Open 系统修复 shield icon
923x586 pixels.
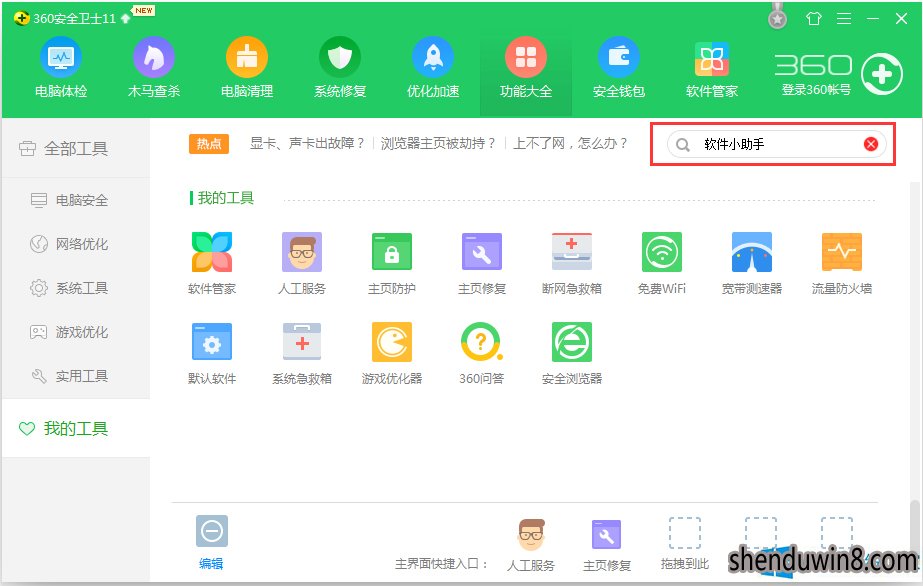(x=340, y=68)
